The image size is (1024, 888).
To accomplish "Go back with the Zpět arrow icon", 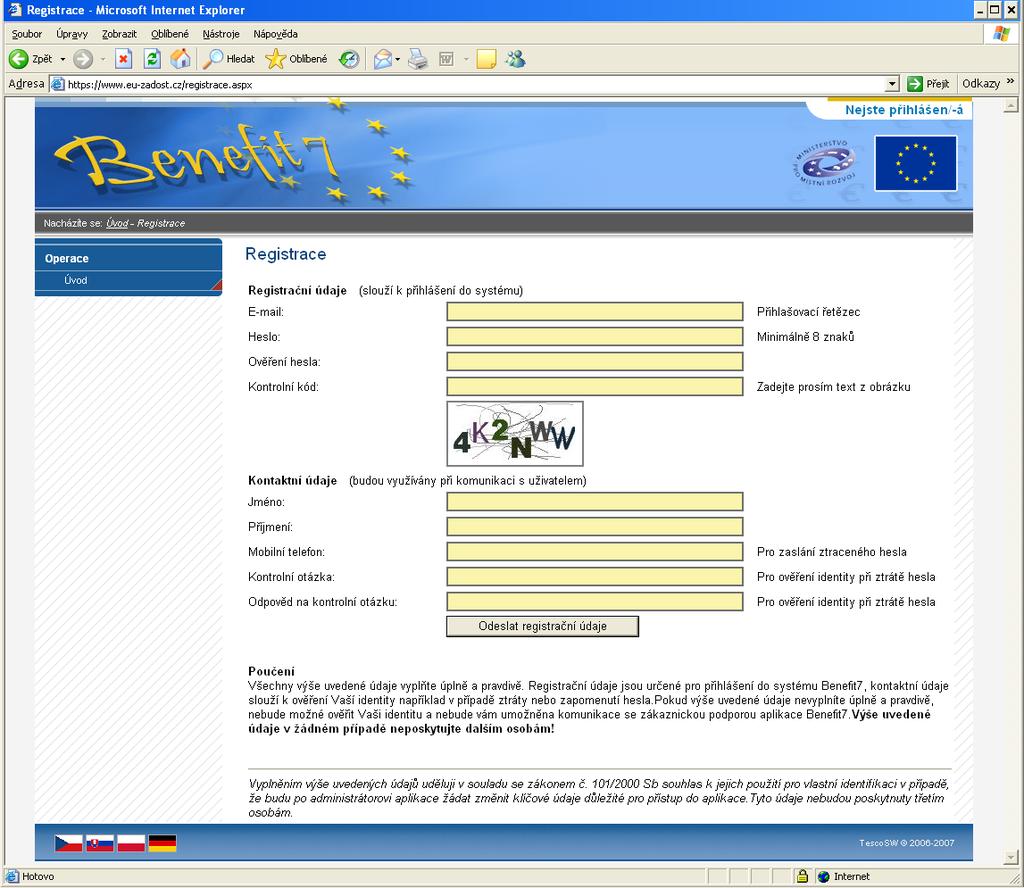I will [x=18, y=59].
